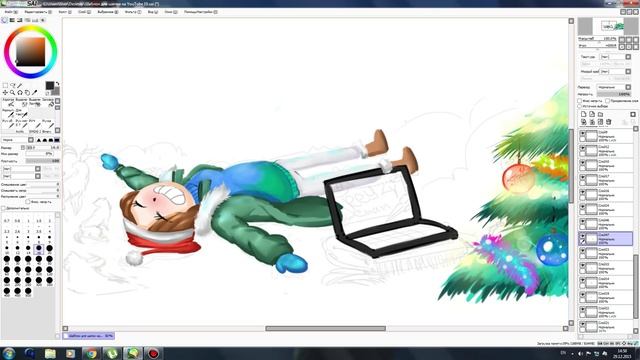Open Windows Explorer from taskbar

[50, 353]
